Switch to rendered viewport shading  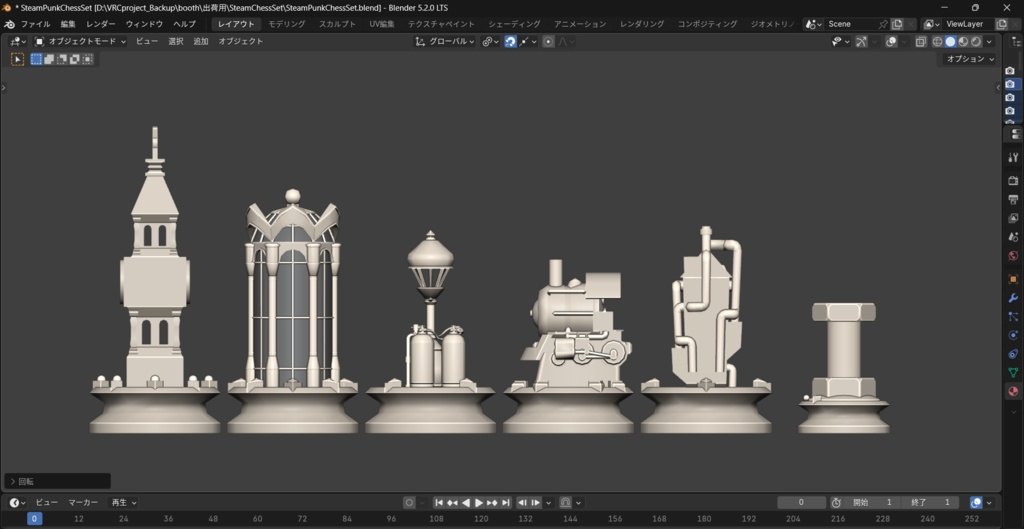click(x=976, y=41)
